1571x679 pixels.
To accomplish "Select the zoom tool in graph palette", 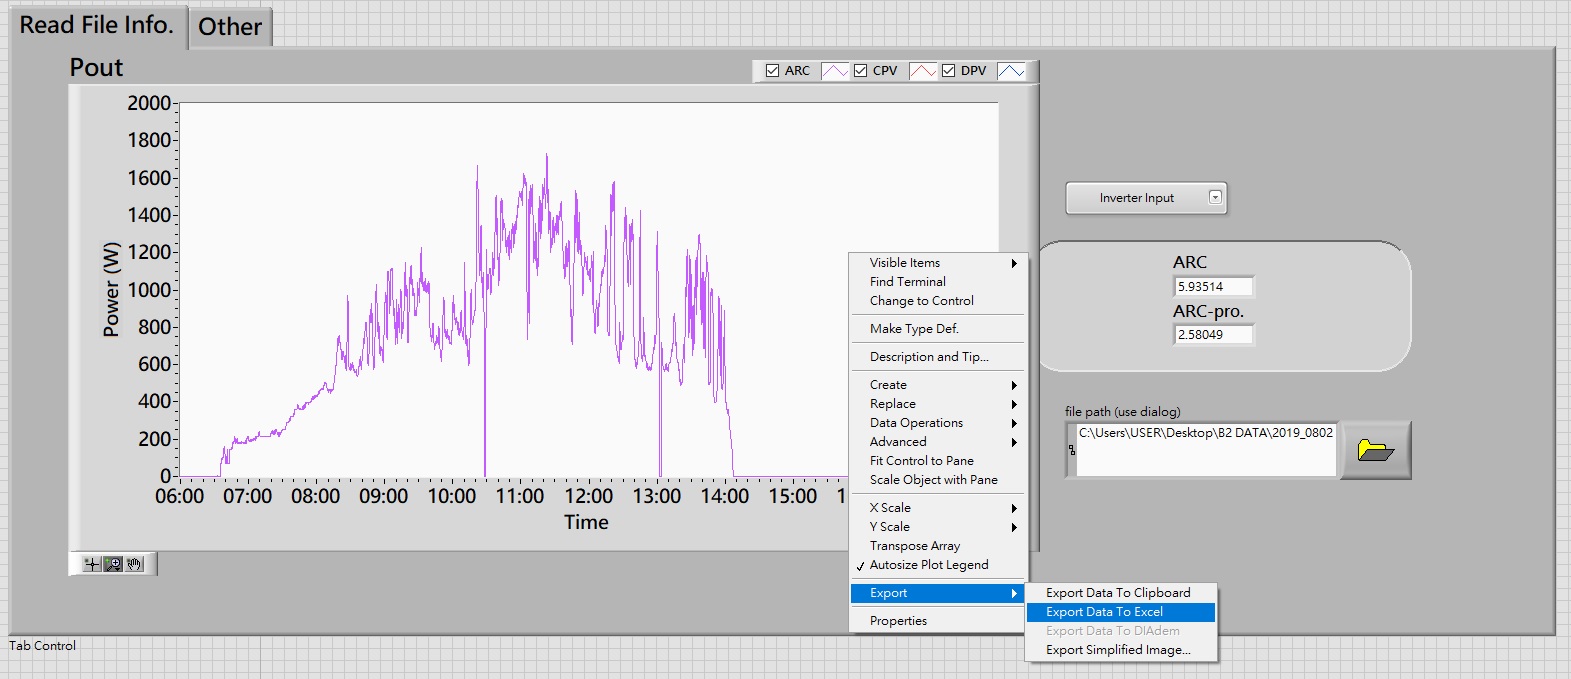I will tap(113, 564).
